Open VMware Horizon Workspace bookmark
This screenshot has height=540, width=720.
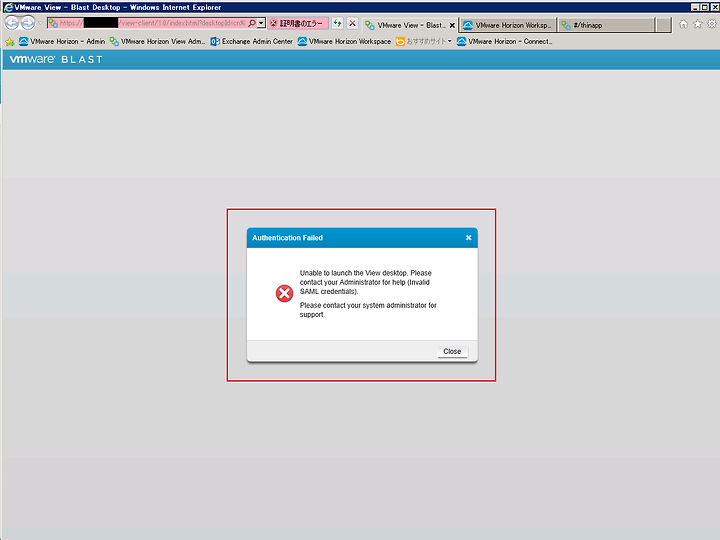pos(344,41)
